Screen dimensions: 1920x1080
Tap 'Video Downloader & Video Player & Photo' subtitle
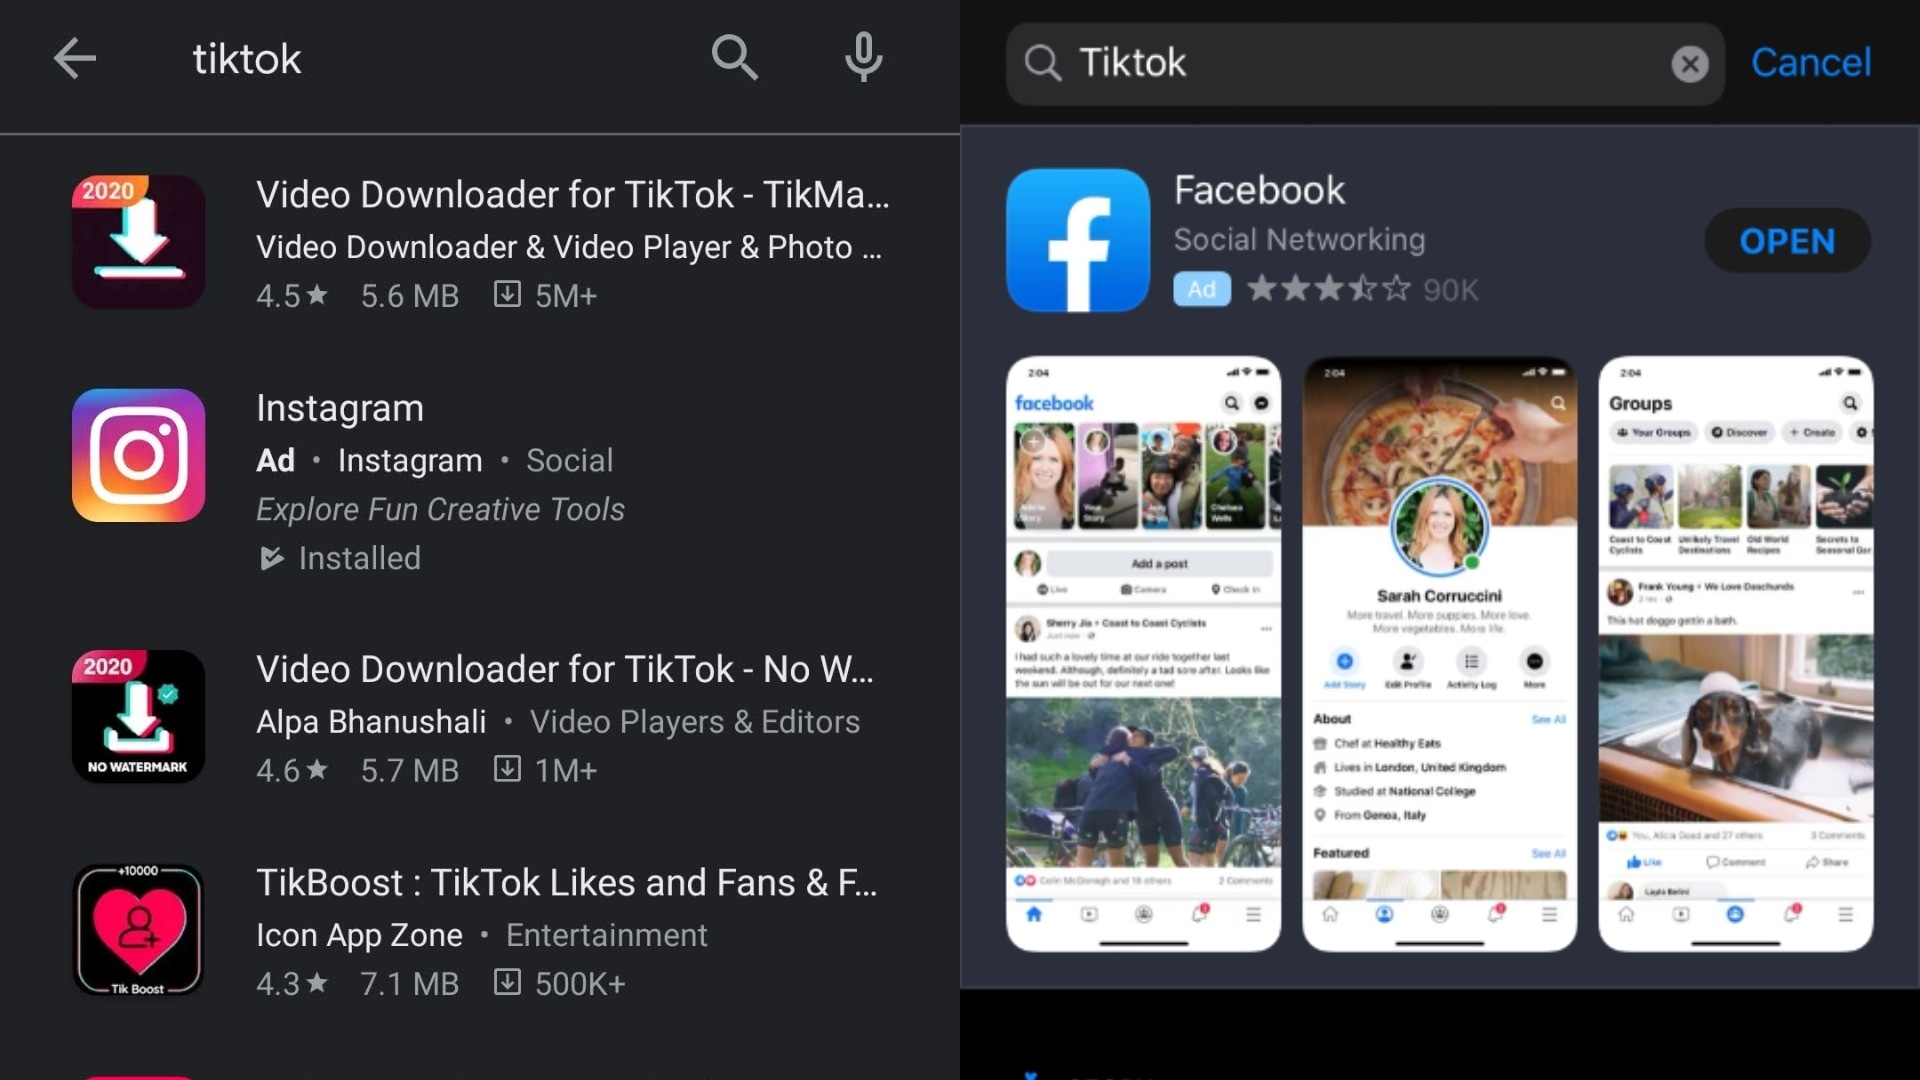(x=569, y=247)
